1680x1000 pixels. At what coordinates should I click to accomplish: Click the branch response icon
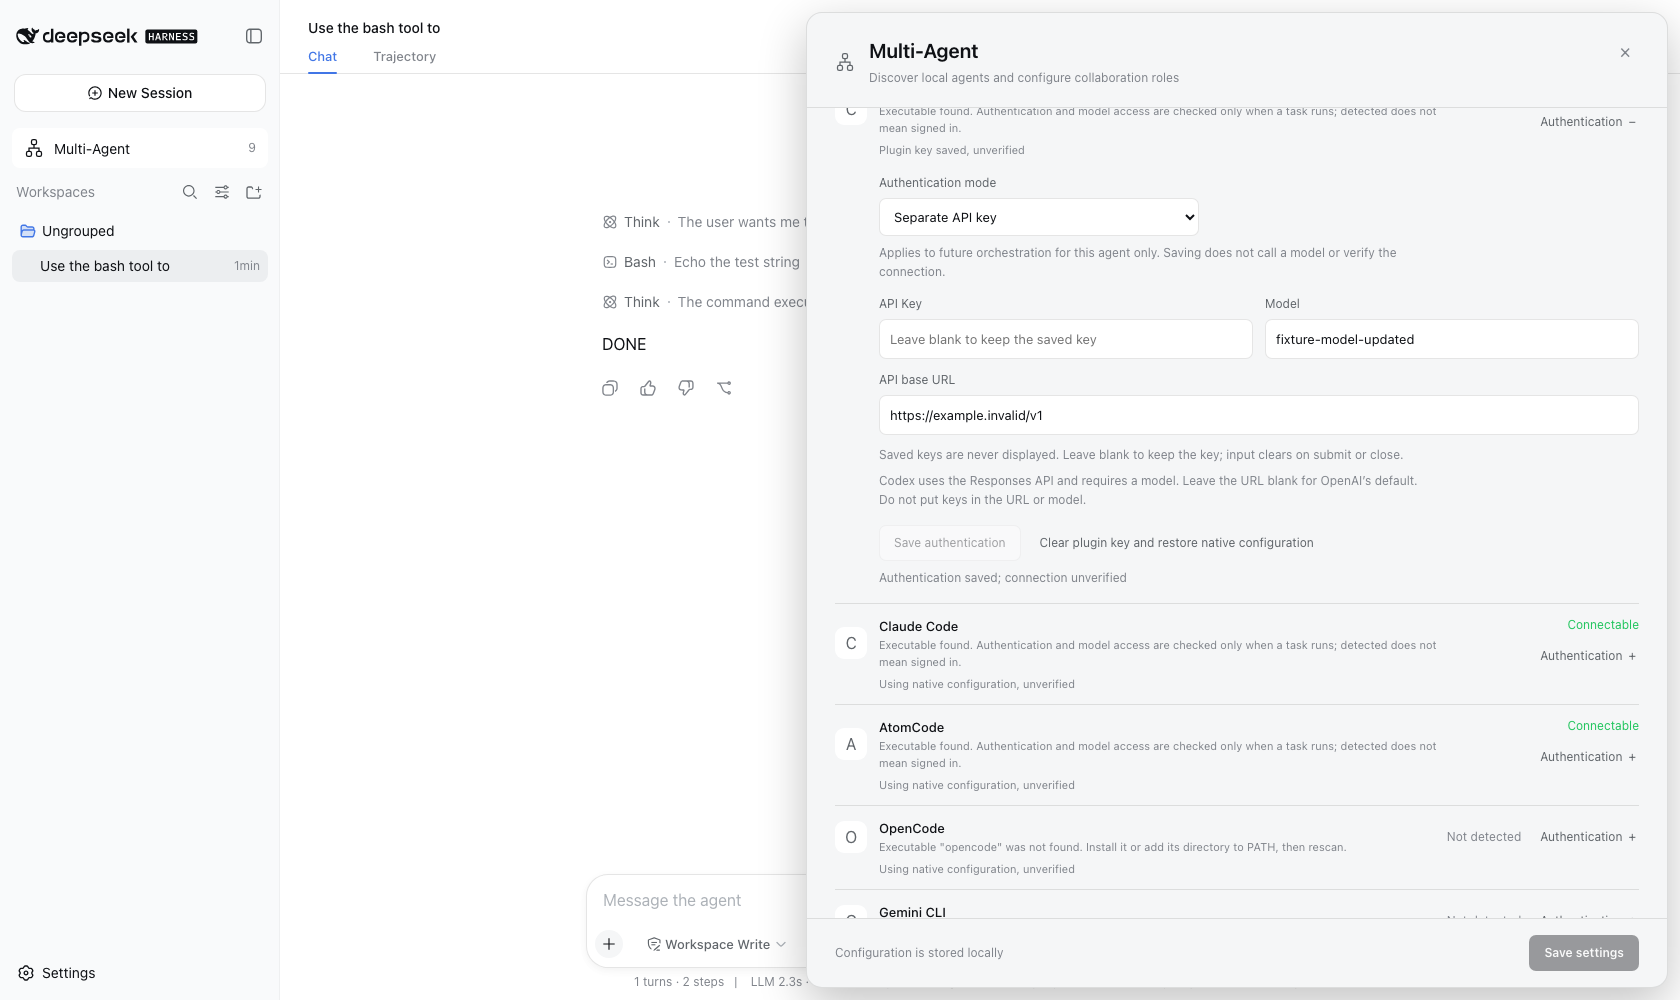(x=724, y=388)
